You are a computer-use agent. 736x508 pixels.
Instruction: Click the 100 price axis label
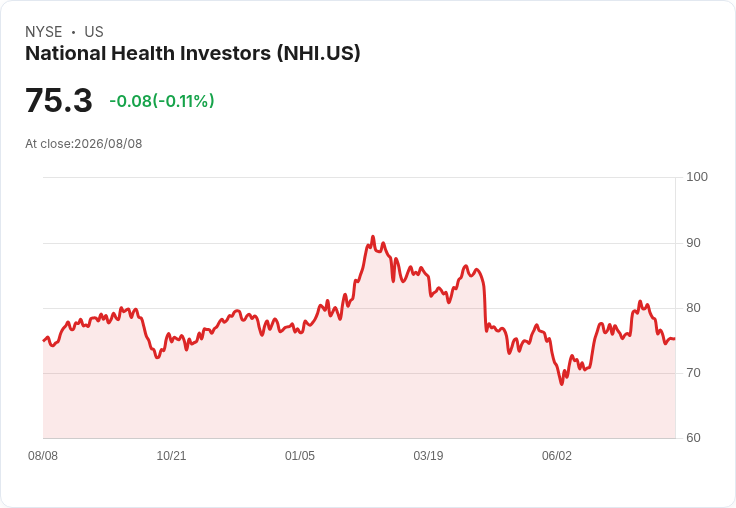pyautogui.click(x=697, y=177)
